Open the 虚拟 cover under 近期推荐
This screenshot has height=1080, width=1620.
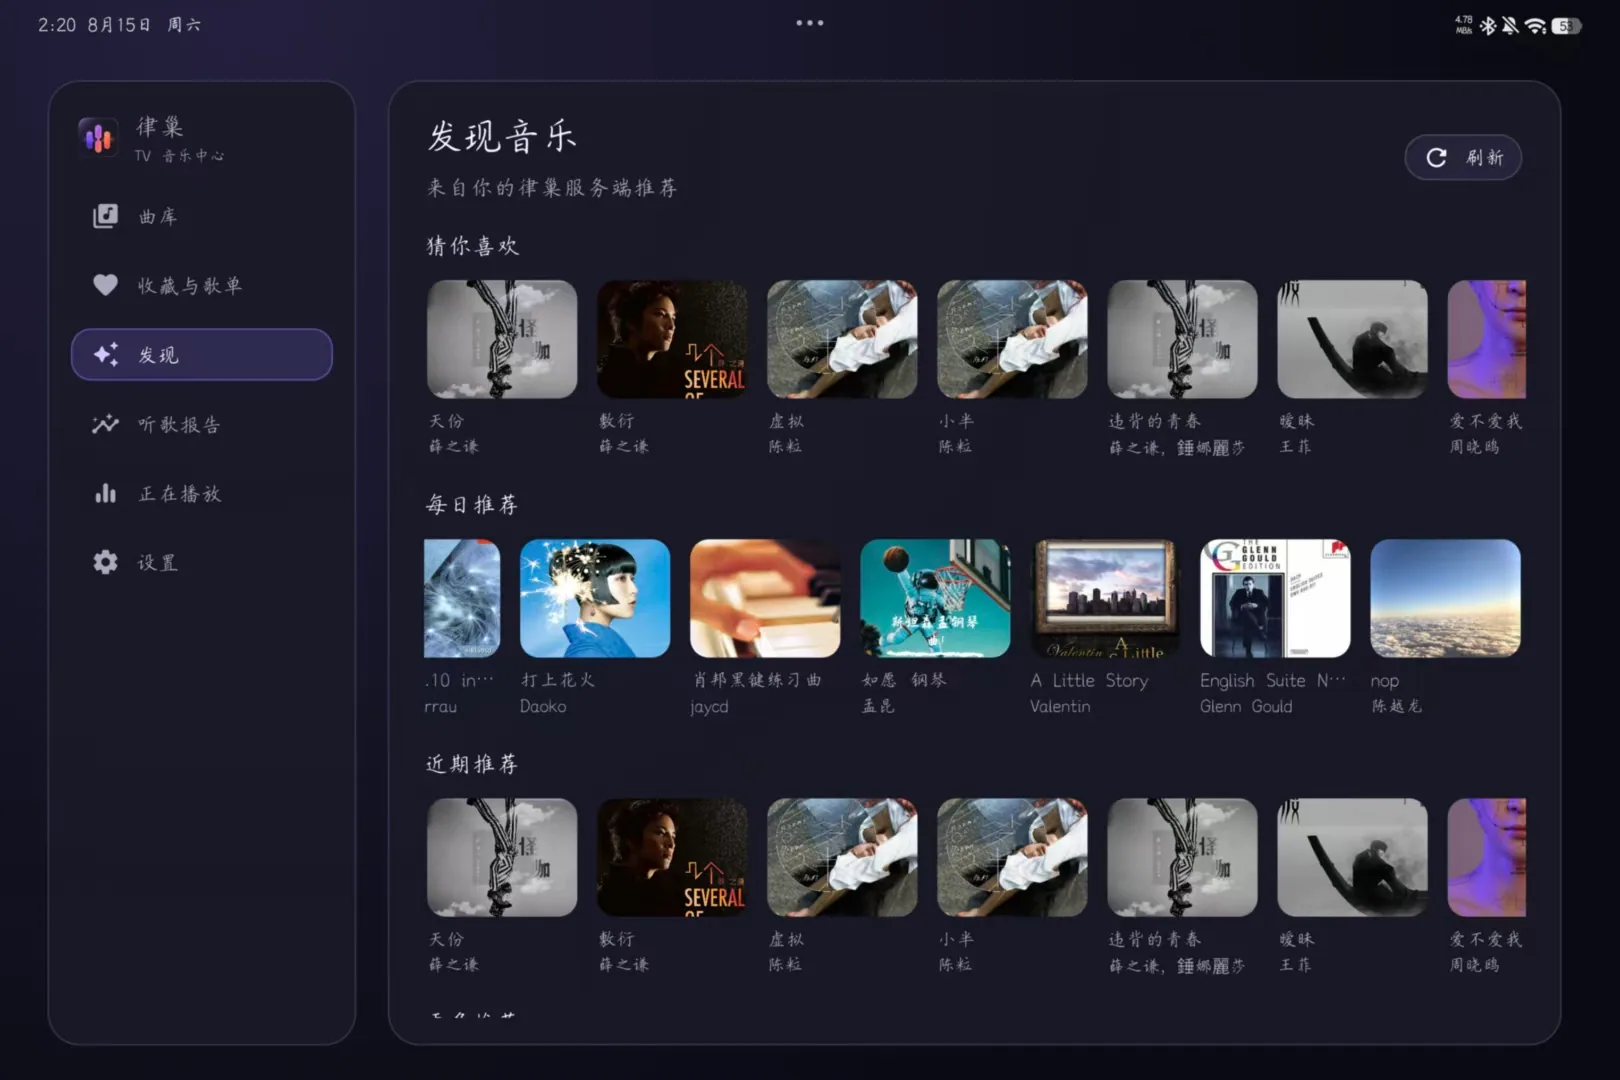coord(842,857)
